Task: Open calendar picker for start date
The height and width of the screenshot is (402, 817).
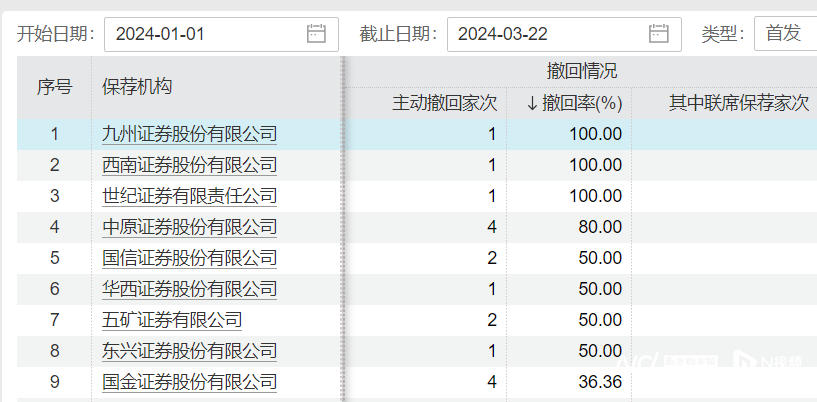Action: [316, 34]
